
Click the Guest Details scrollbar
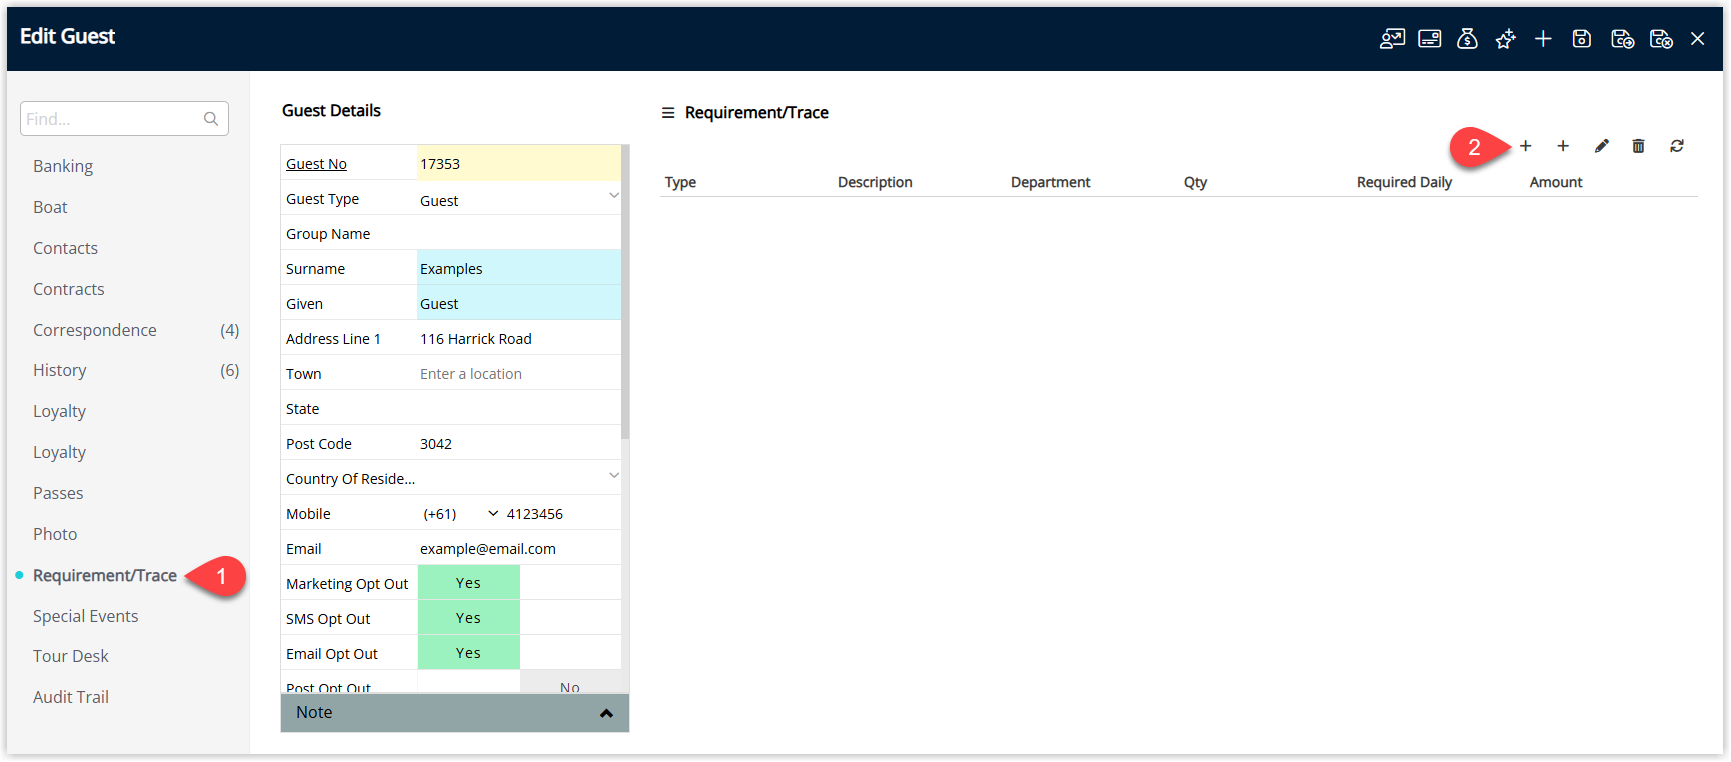(x=625, y=292)
